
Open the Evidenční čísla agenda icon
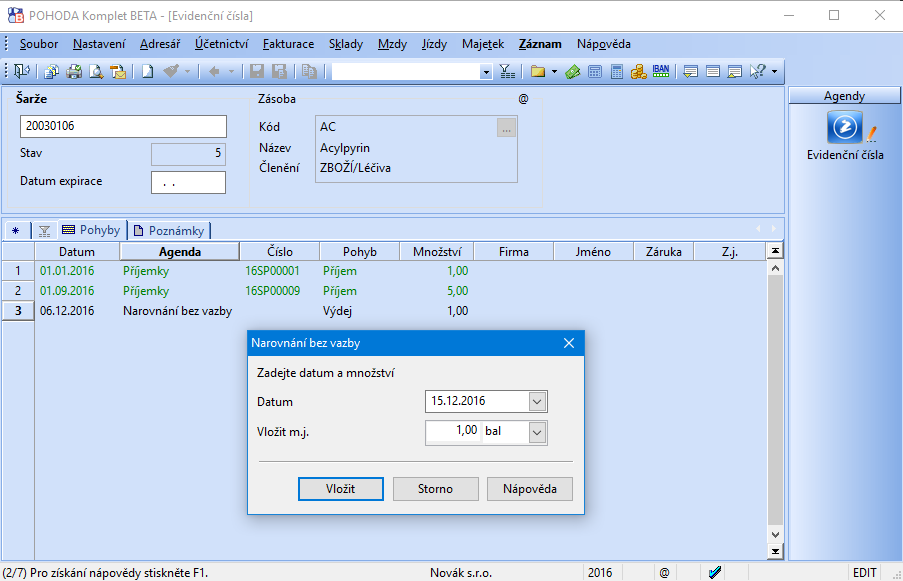pos(845,128)
